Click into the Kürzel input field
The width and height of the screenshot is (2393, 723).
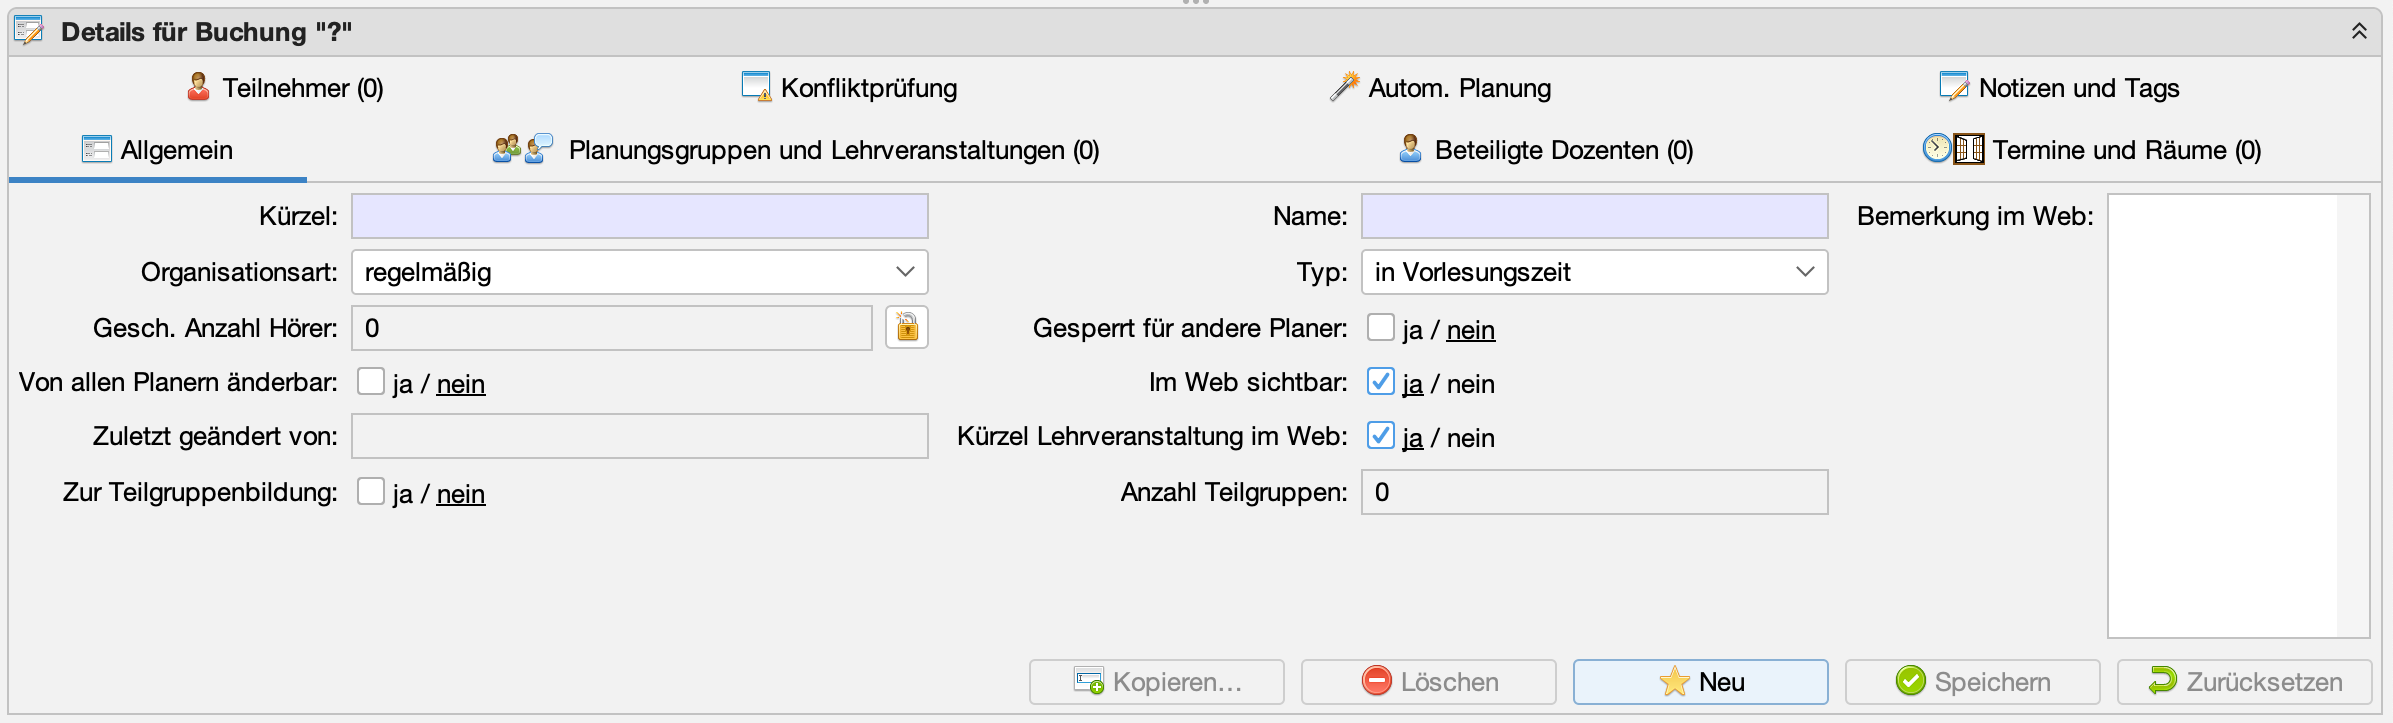pyautogui.click(x=640, y=216)
